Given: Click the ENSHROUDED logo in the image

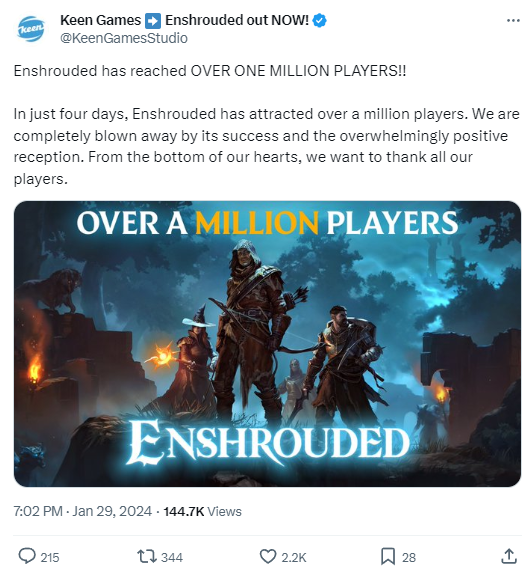Looking at the screenshot, I should [x=267, y=443].
